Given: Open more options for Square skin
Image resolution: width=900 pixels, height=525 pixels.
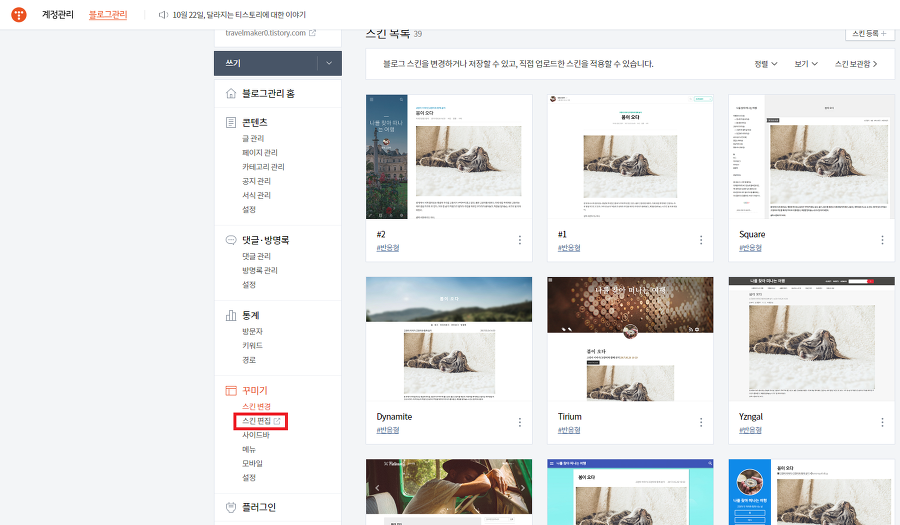Looking at the screenshot, I should [882, 240].
